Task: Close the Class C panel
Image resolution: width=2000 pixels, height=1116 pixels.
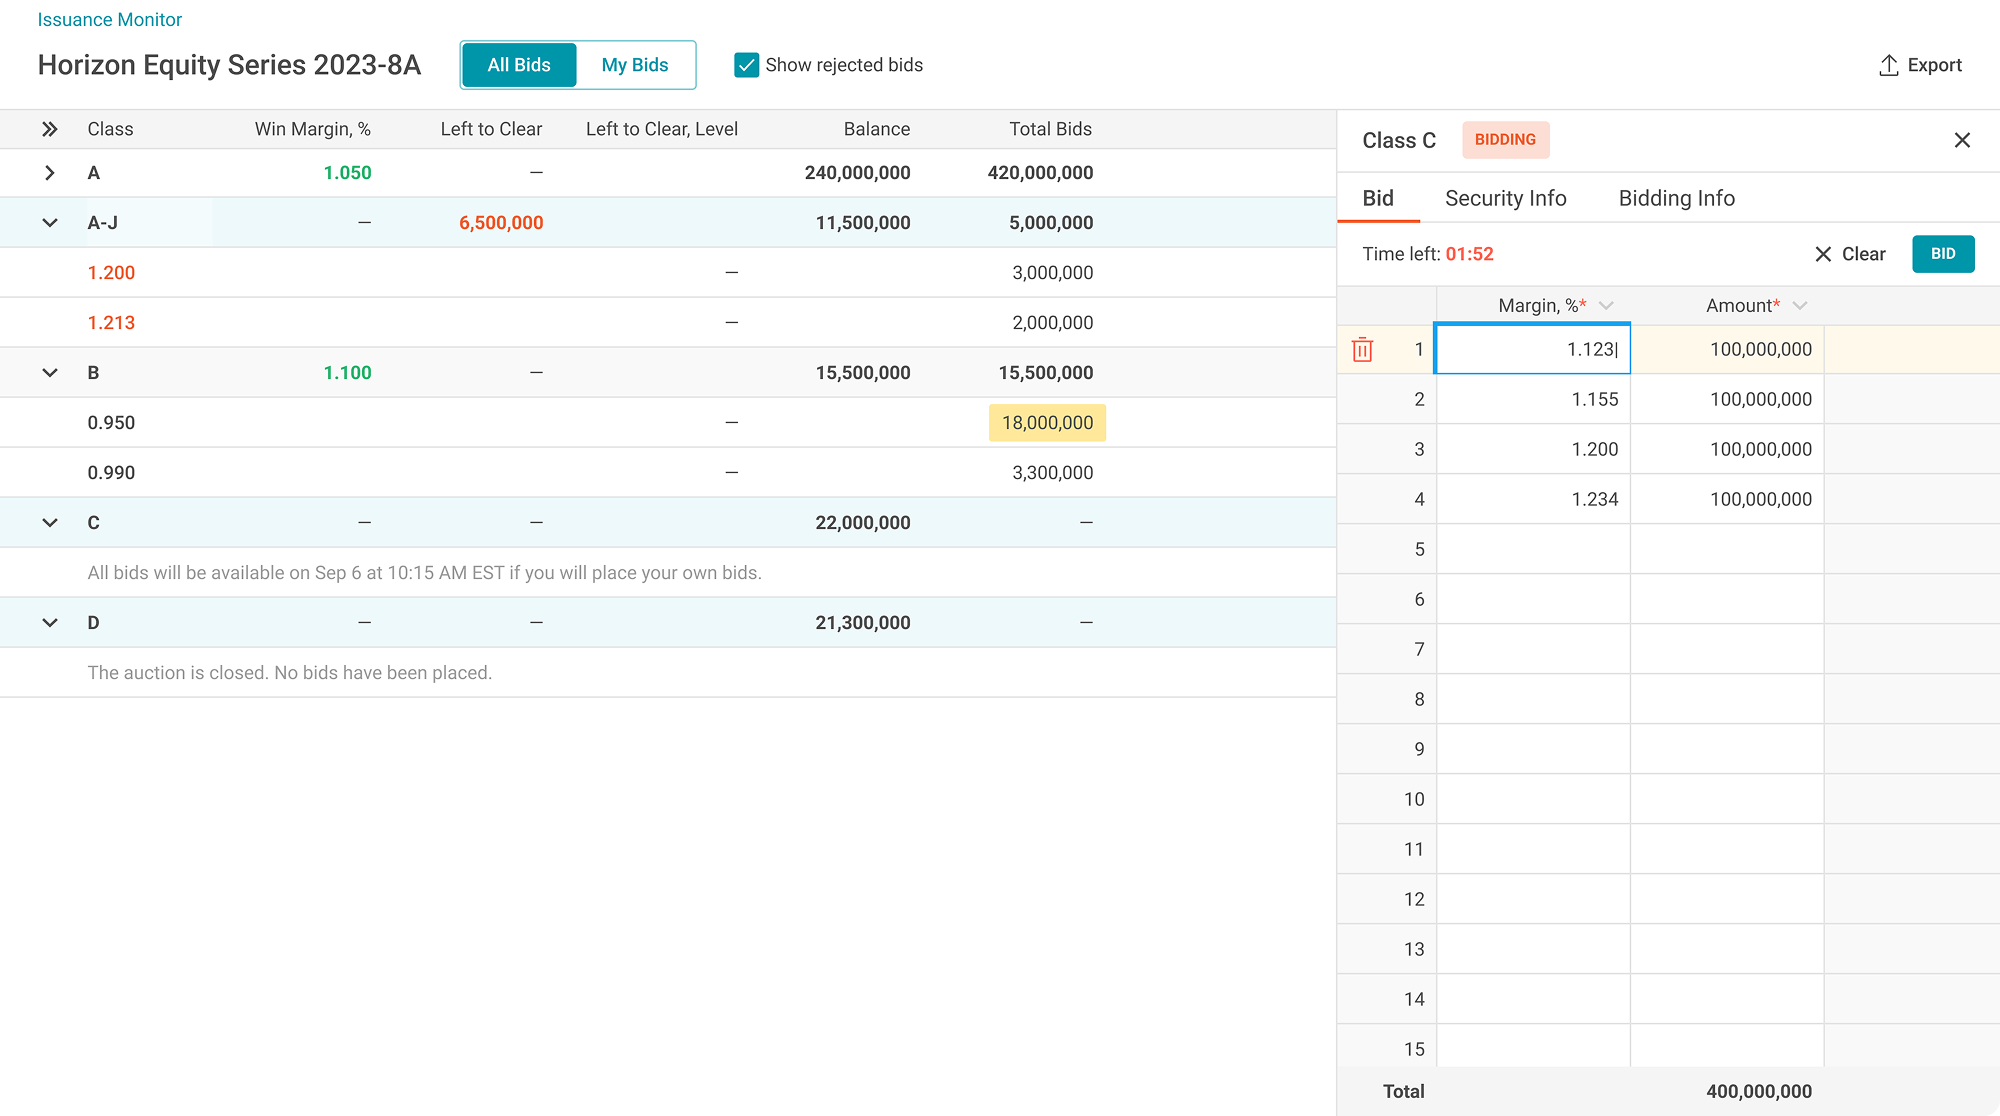Action: (x=1962, y=140)
